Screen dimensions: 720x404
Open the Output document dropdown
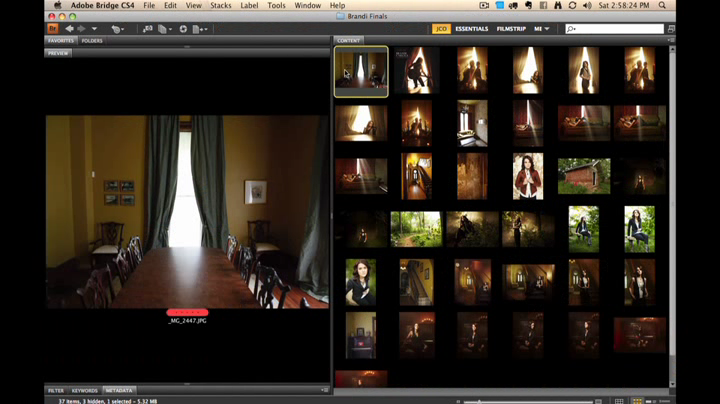[200, 29]
